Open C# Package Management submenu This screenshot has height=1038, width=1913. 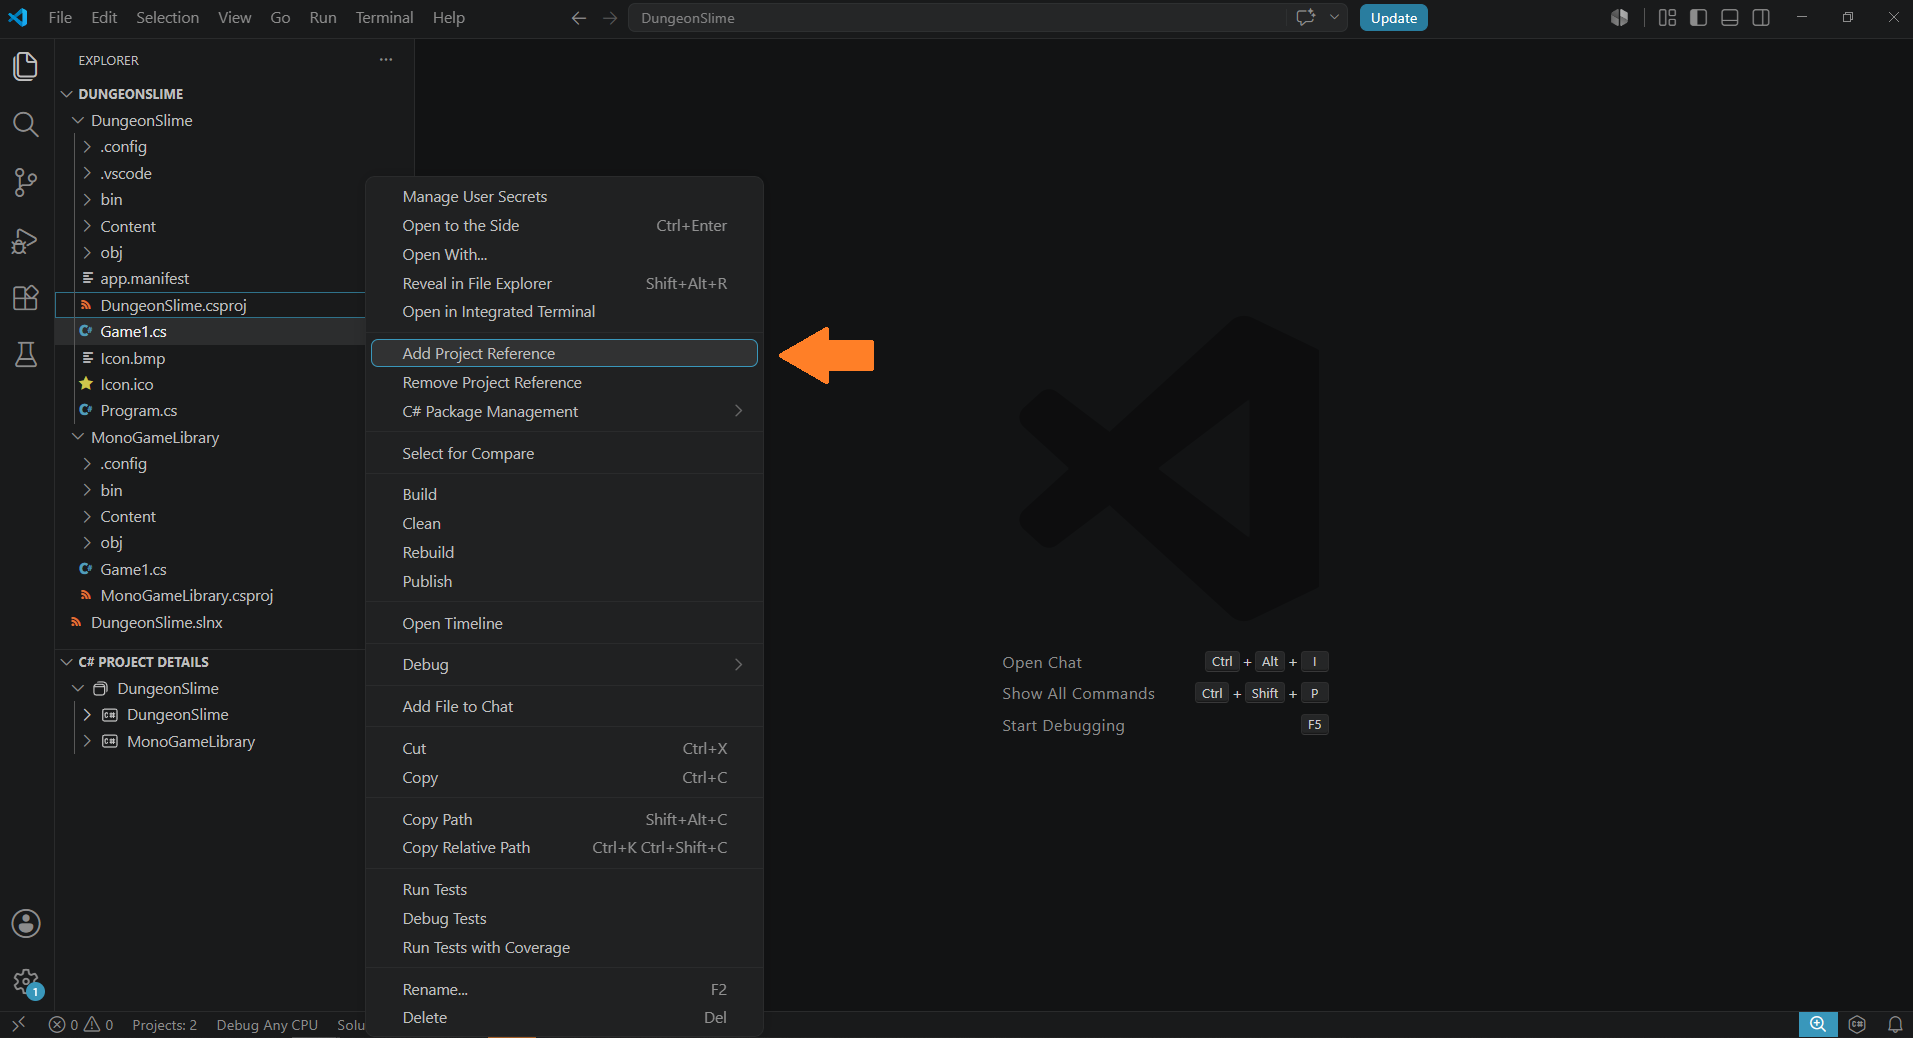pyautogui.click(x=564, y=411)
